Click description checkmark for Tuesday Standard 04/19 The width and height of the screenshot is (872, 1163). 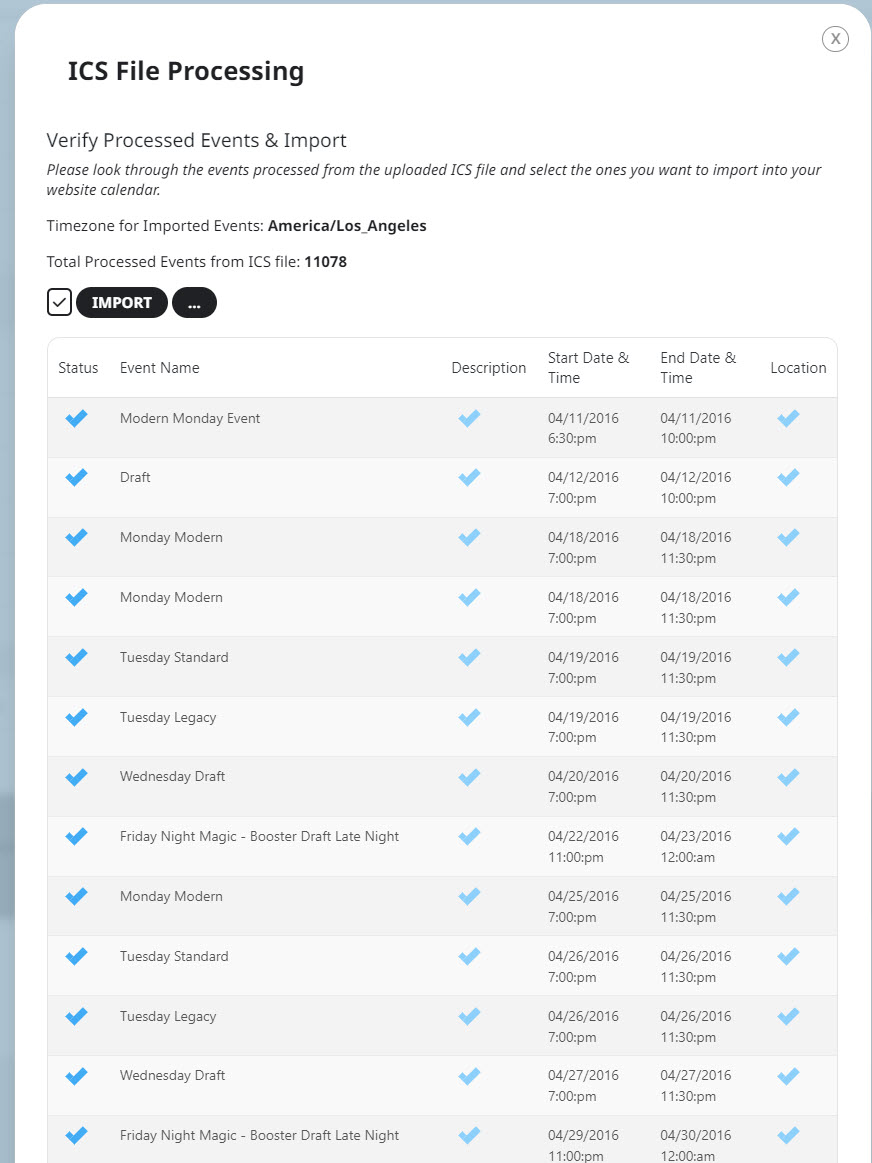pos(469,657)
